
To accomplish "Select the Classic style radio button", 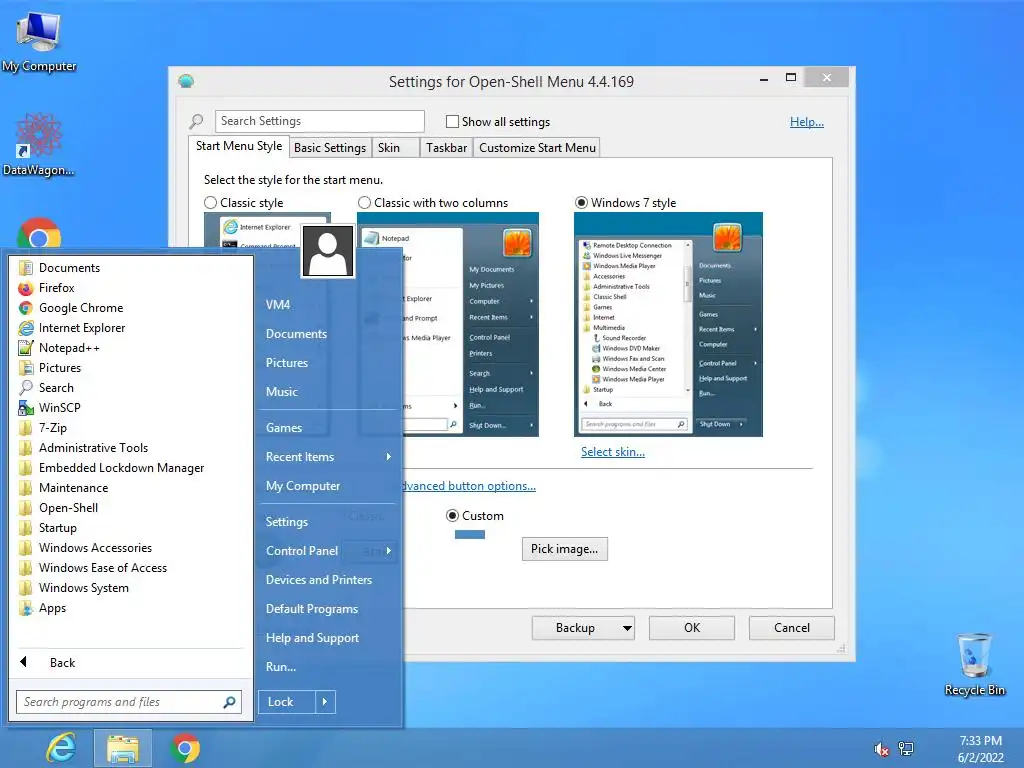I will coord(210,202).
